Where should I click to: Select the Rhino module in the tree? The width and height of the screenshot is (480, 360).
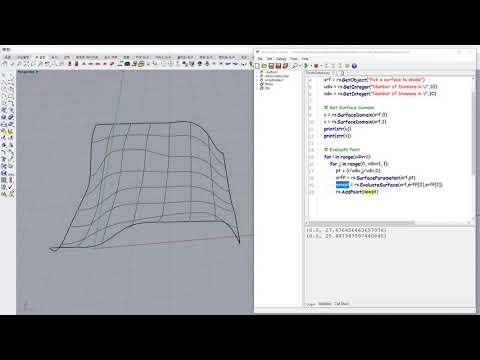269,84
